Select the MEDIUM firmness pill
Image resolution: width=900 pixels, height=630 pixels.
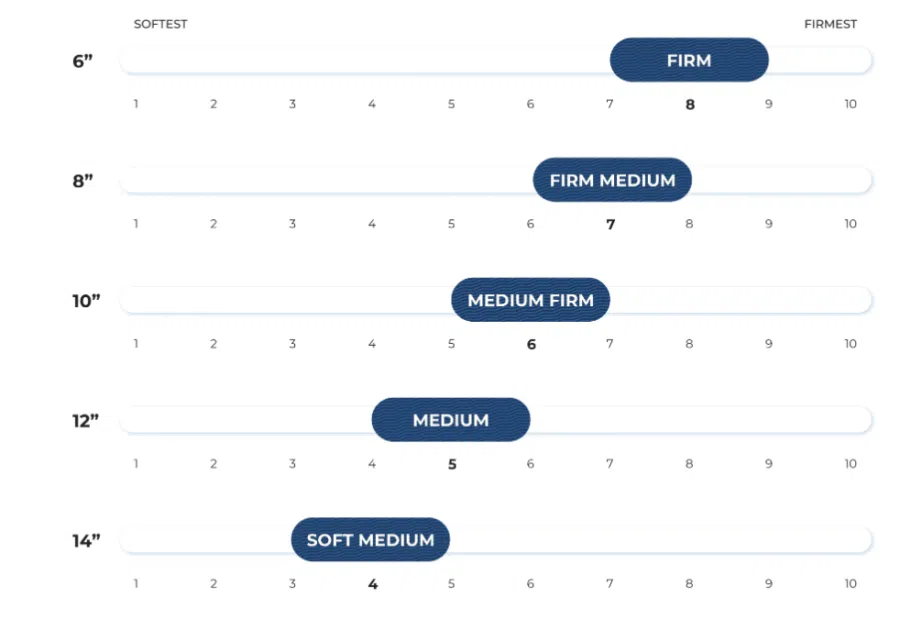(451, 420)
